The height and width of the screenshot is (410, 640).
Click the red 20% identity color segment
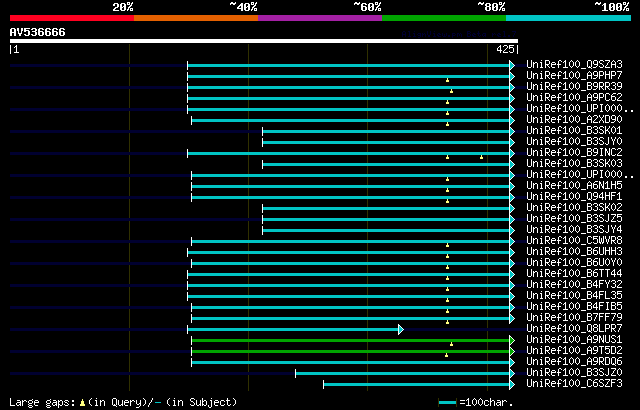coord(72,18)
